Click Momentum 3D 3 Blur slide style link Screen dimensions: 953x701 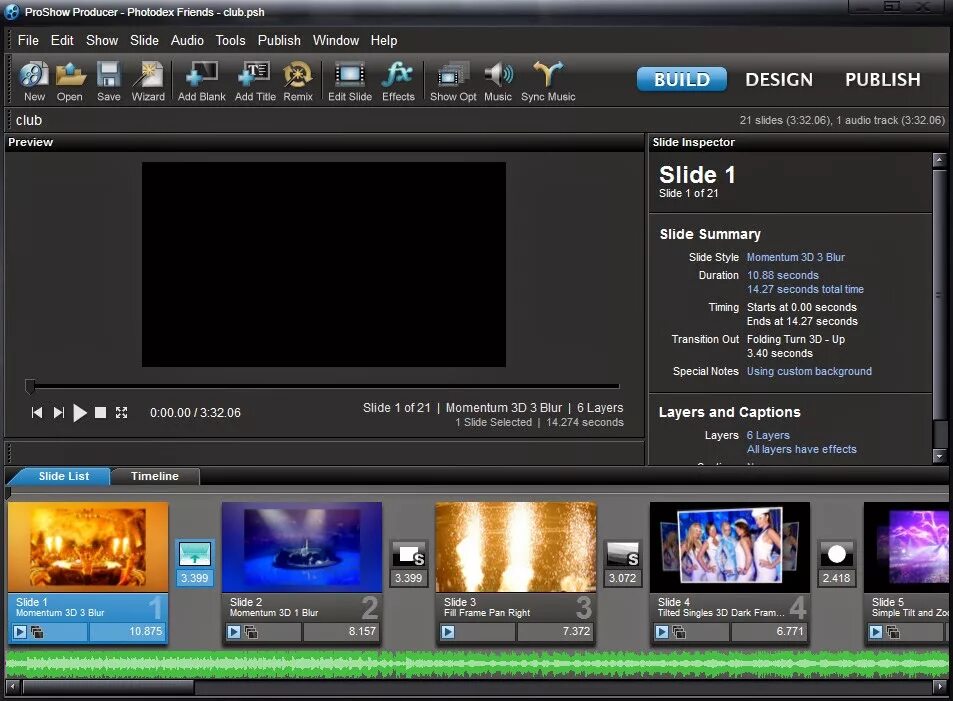(796, 257)
